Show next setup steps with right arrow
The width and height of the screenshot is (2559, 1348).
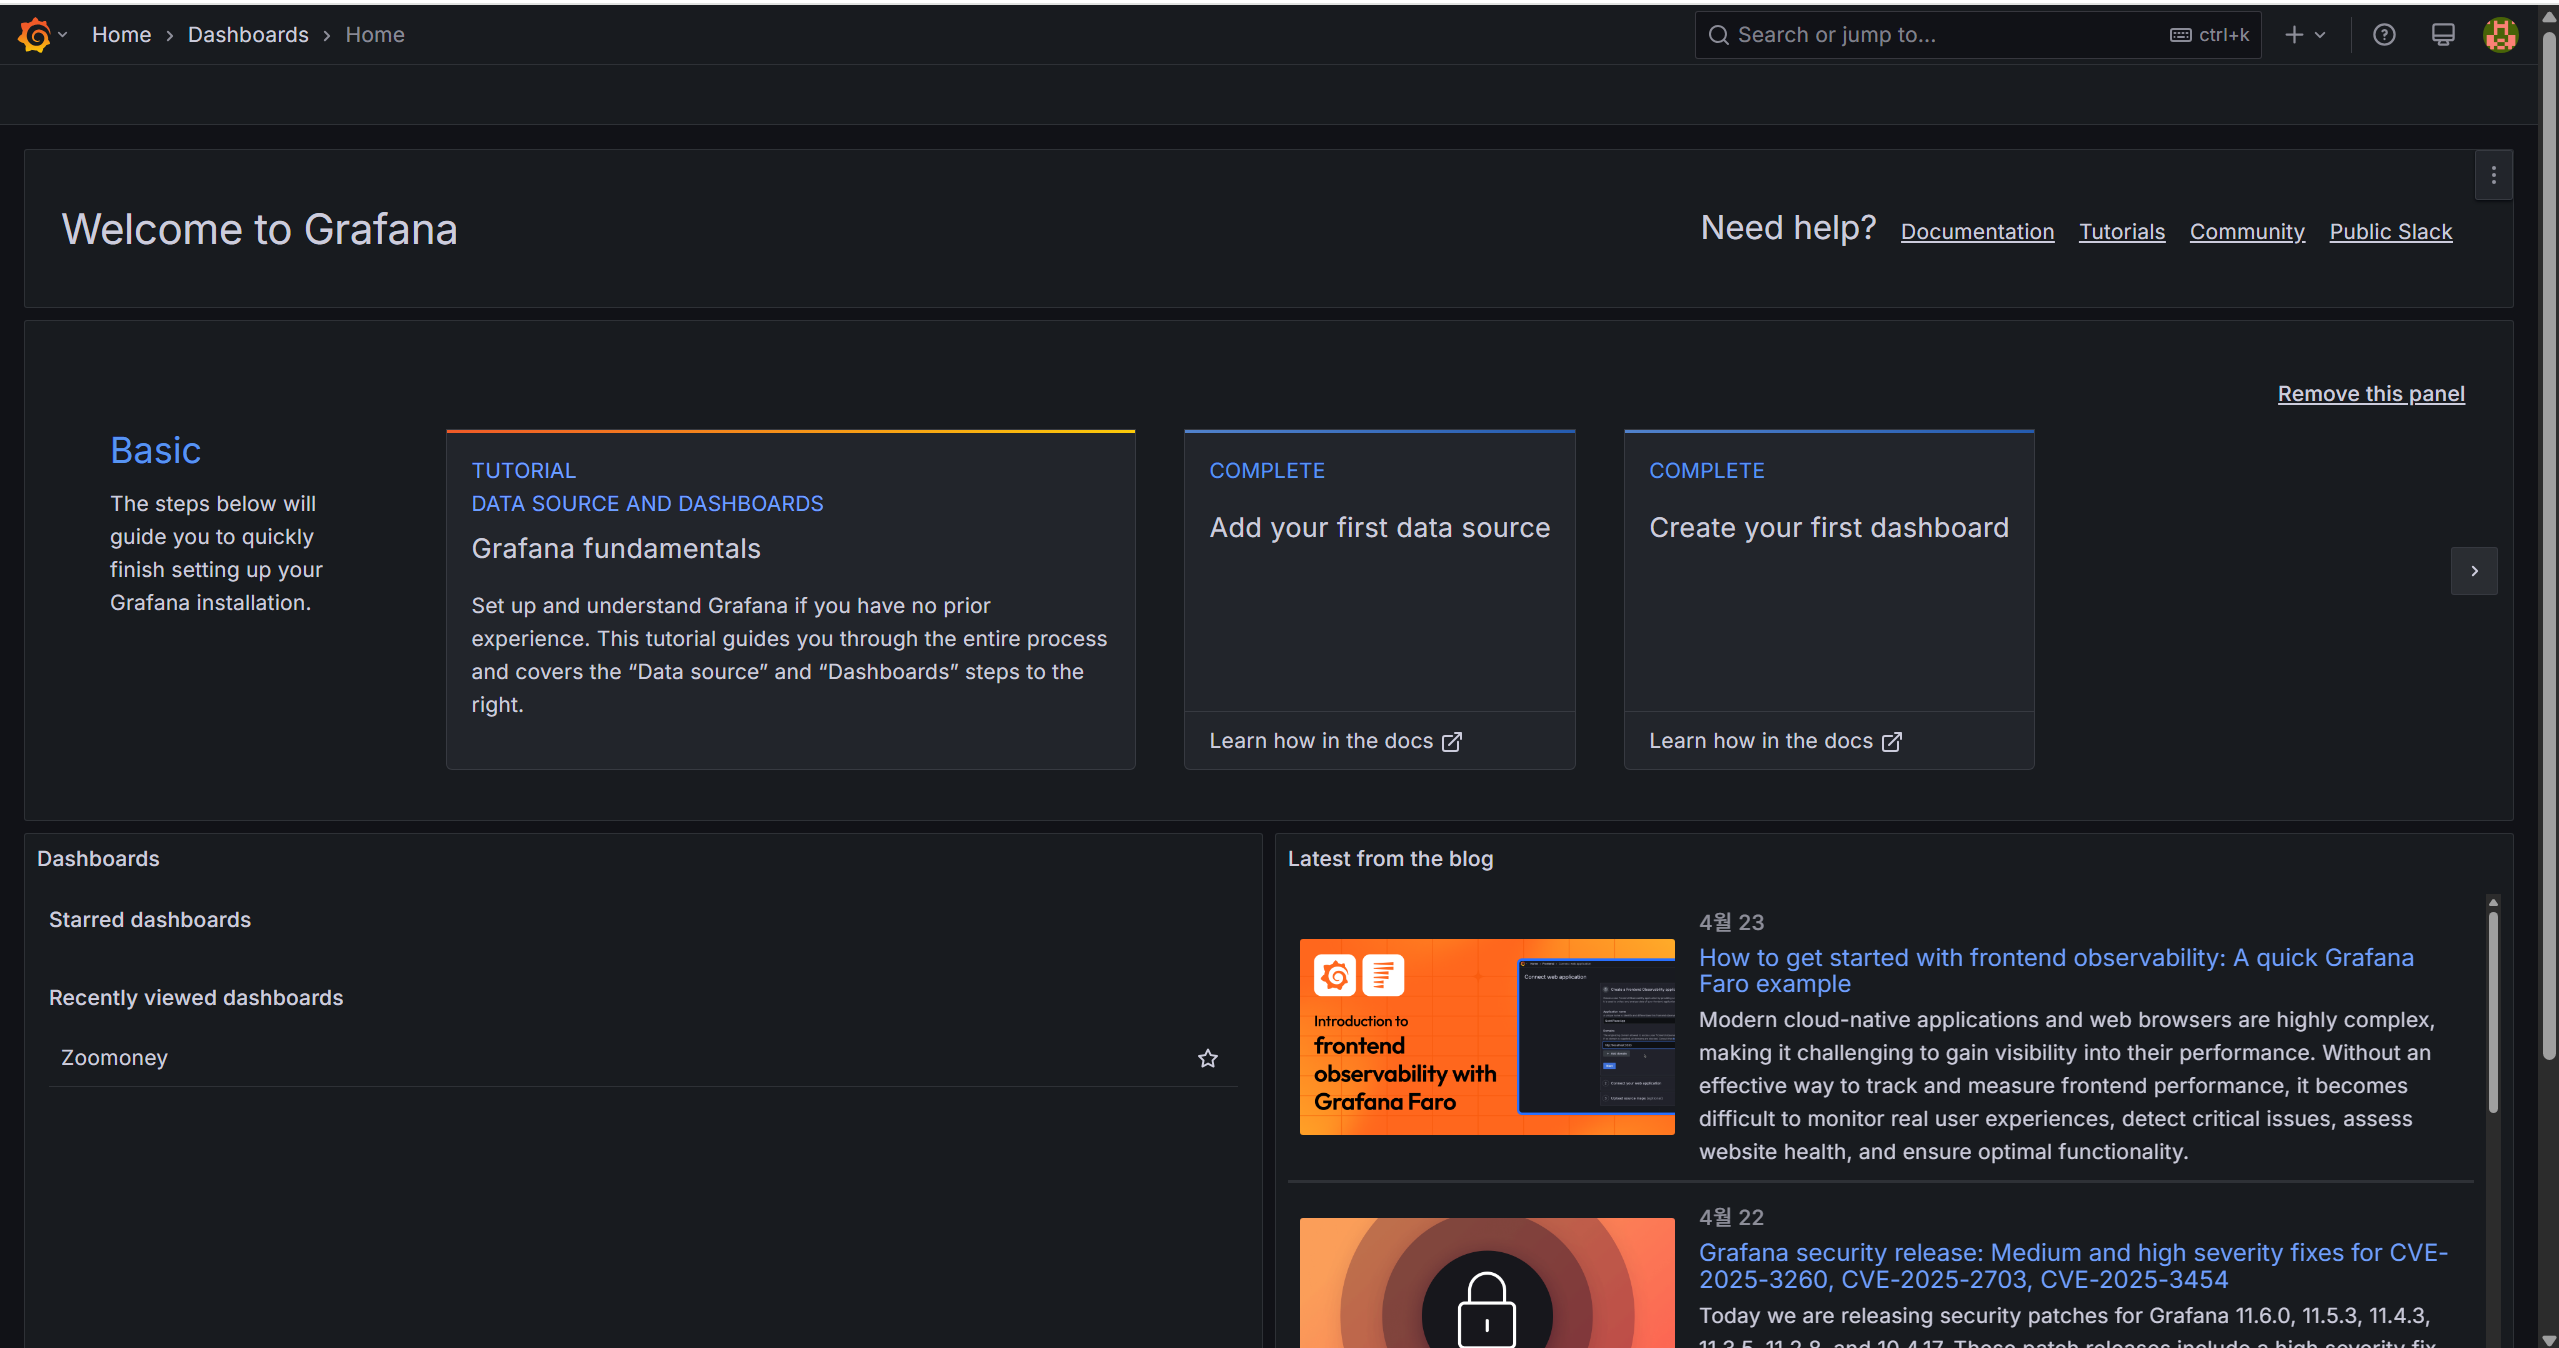[x=2474, y=571]
